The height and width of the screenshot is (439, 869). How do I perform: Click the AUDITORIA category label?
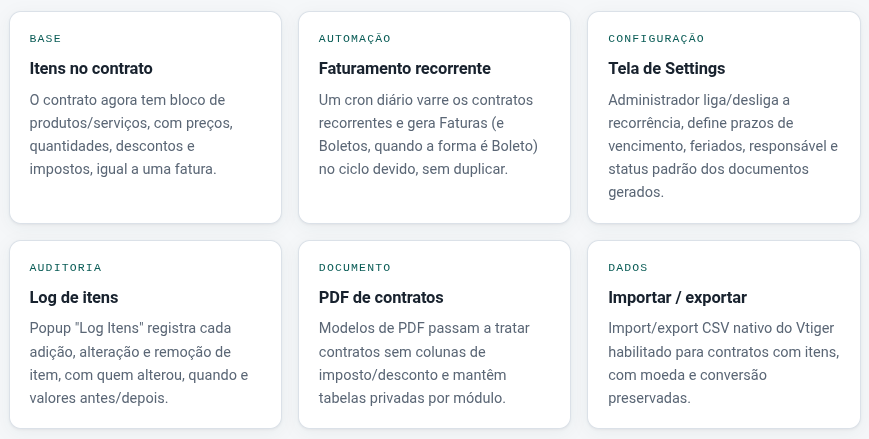click(65, 267)
